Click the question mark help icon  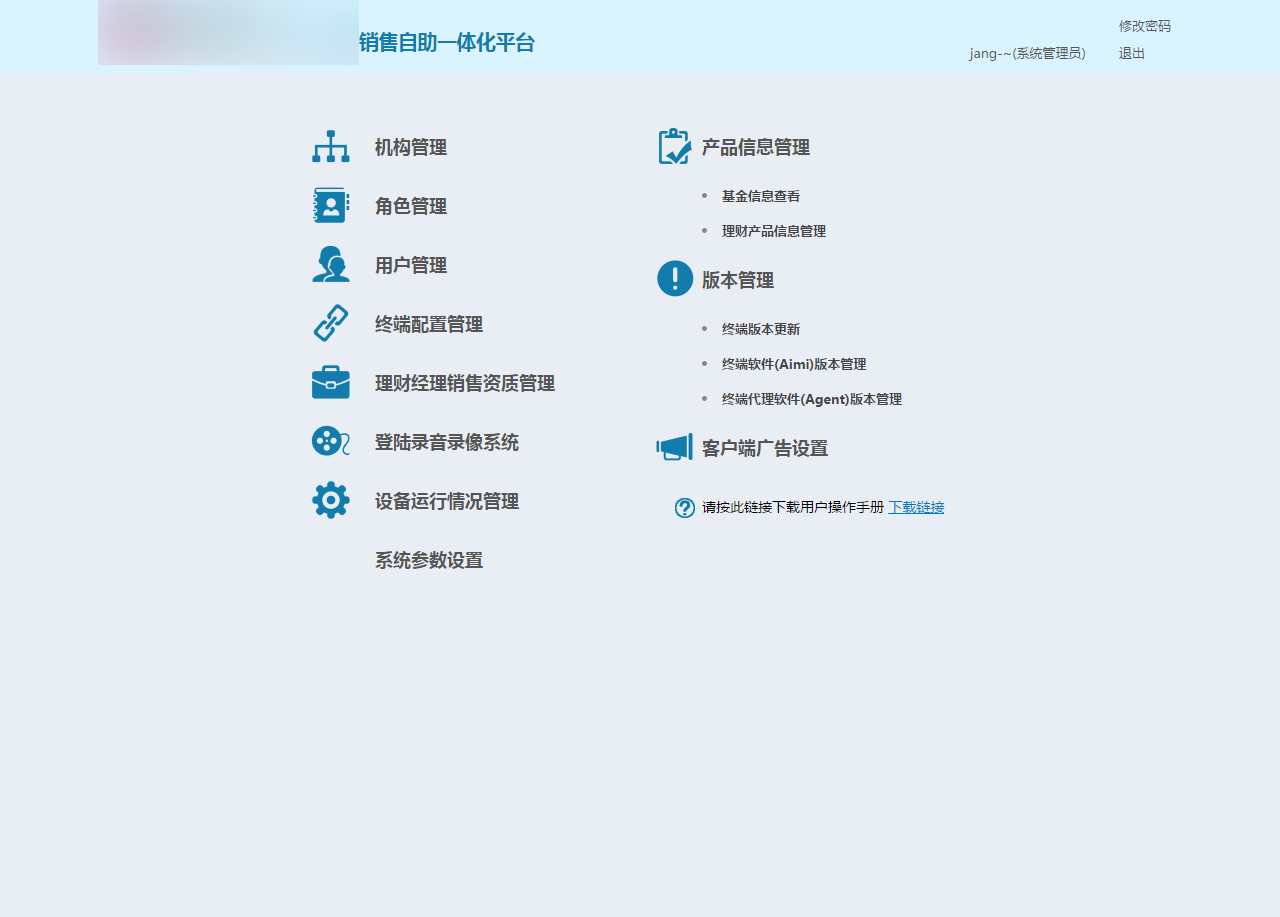pyautogui.click(x=685, y=508)
